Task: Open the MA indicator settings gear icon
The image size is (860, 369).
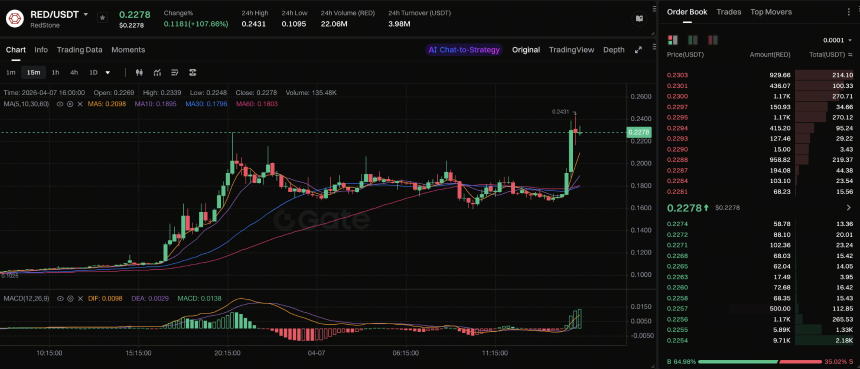Action: tap(70, 104)
